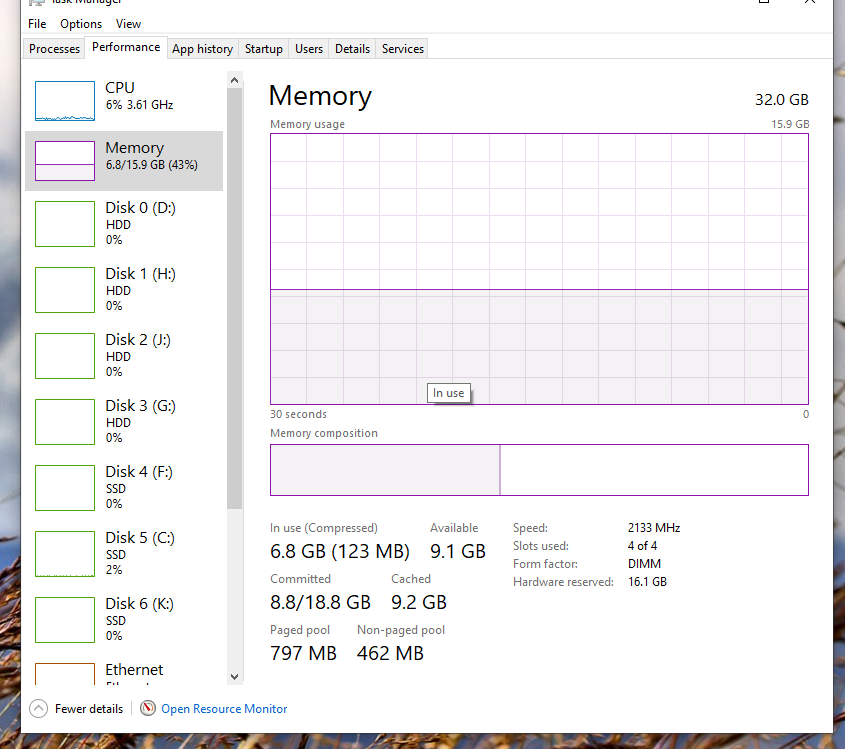Open the File menu

tap(37, 24)
